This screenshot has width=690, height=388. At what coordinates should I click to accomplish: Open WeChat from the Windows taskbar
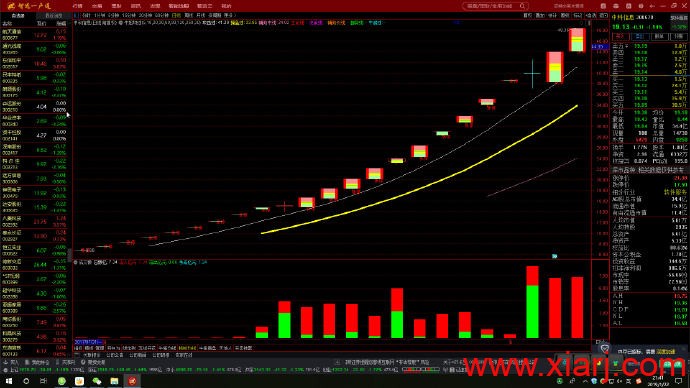tap(97, 381)
